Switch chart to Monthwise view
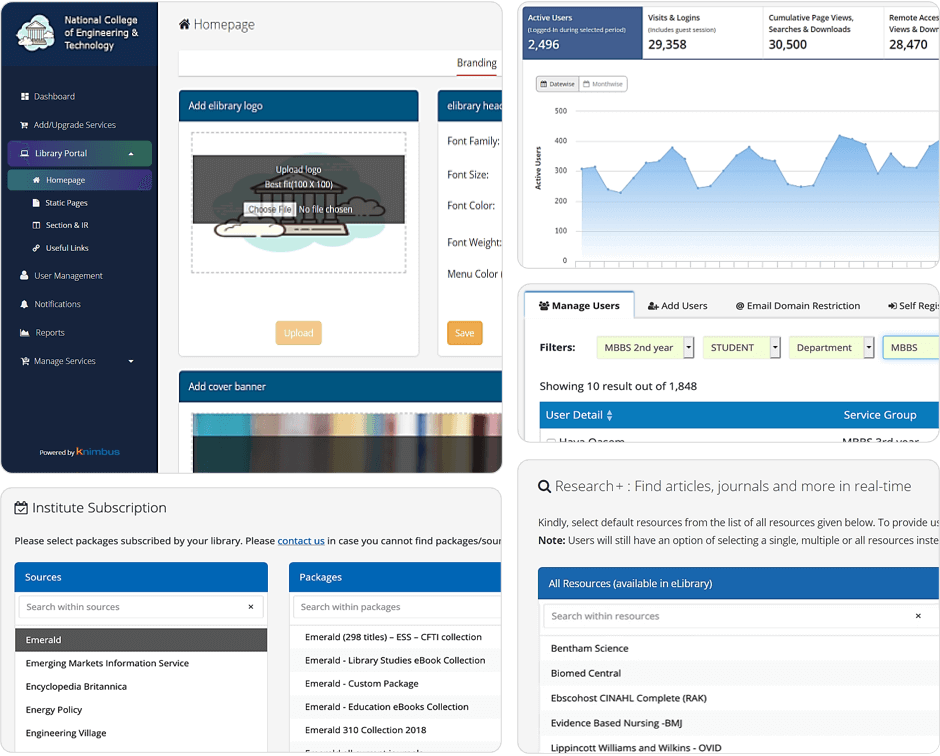This screenshot has width=940, height=756. [x=604, y=84]
